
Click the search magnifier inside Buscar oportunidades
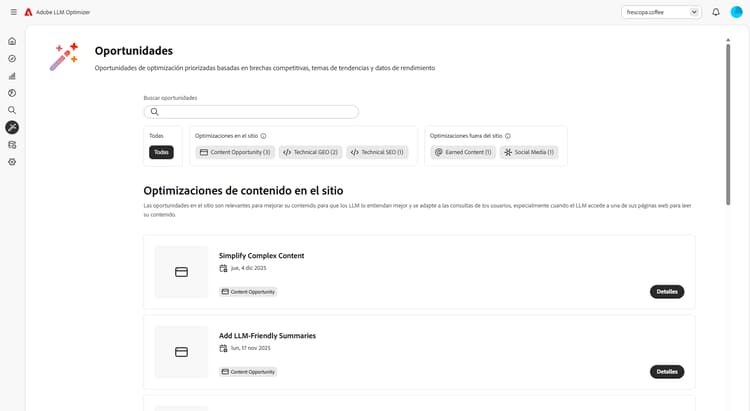[154, 111]
